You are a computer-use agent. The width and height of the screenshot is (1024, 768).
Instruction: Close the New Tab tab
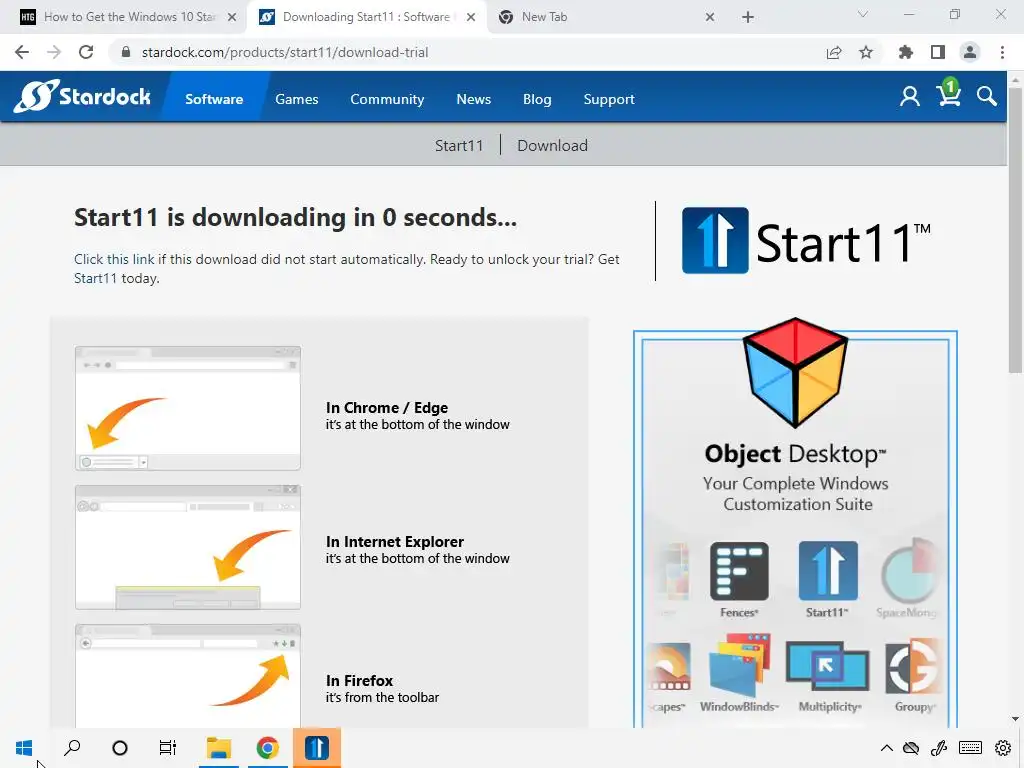click(710, 17)
